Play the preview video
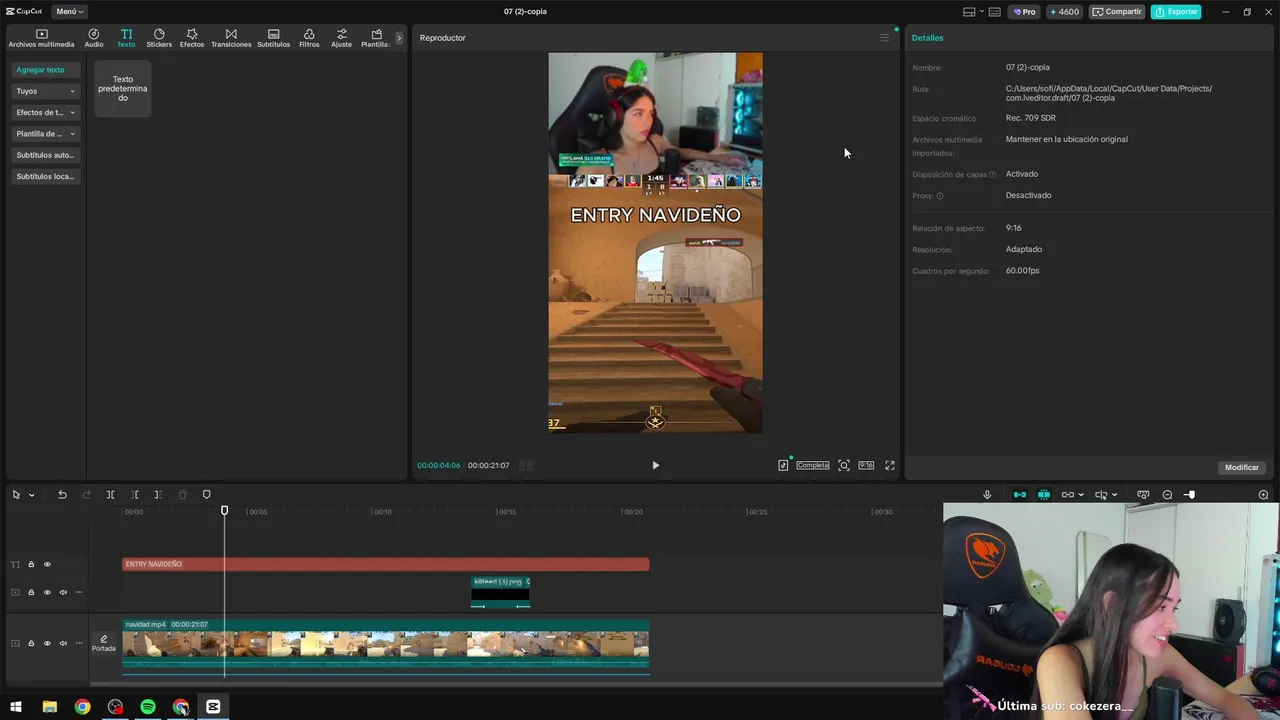The image size is (1280, 720). coord(655,465)
